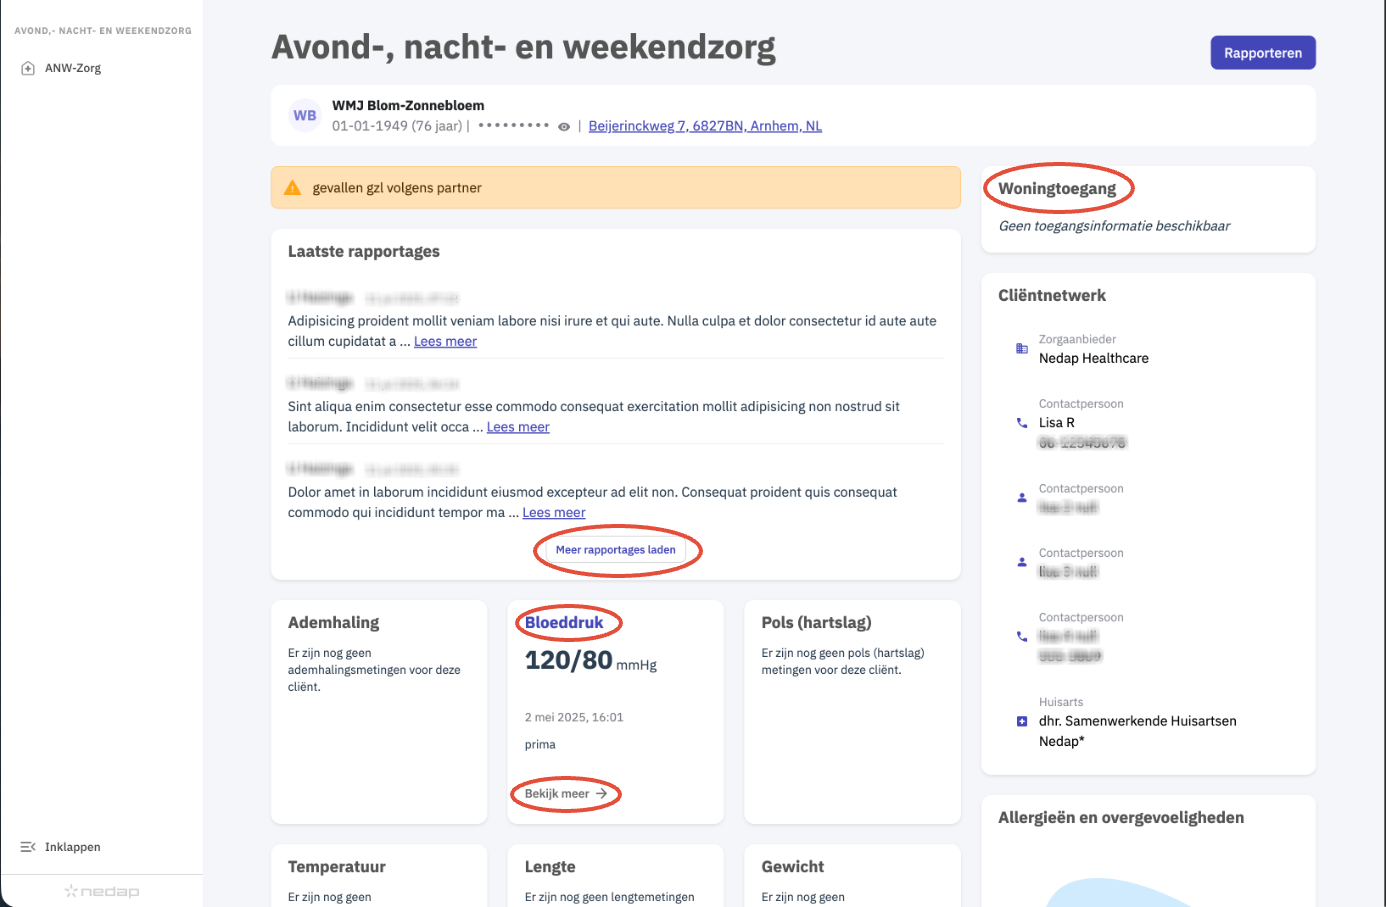Open the Bloeddruk card title link
This screenshot has height=907, width=1386.
point(564,622)
